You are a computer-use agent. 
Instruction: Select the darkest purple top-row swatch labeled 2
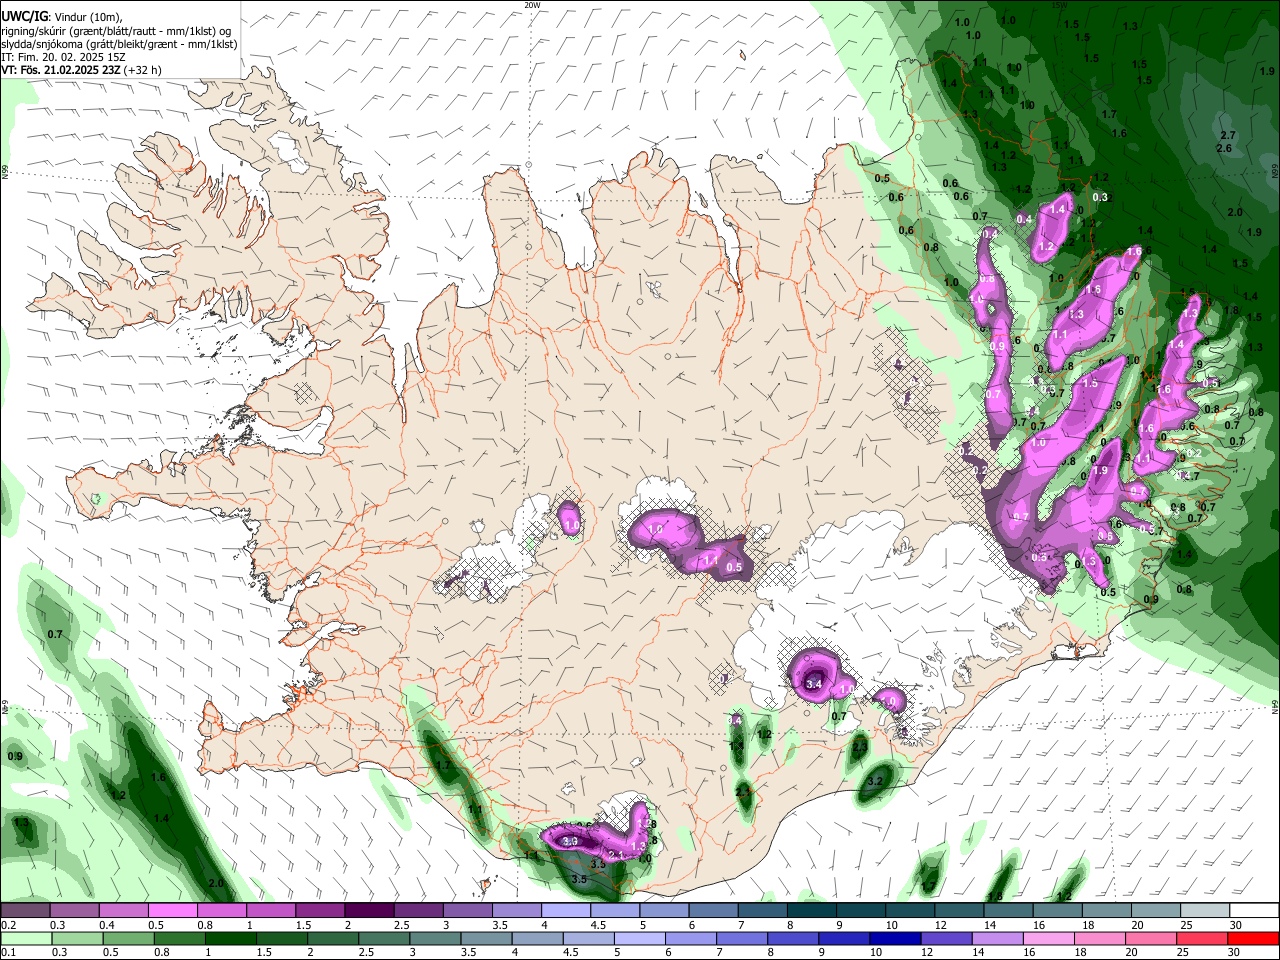click(x=369, y=911)
